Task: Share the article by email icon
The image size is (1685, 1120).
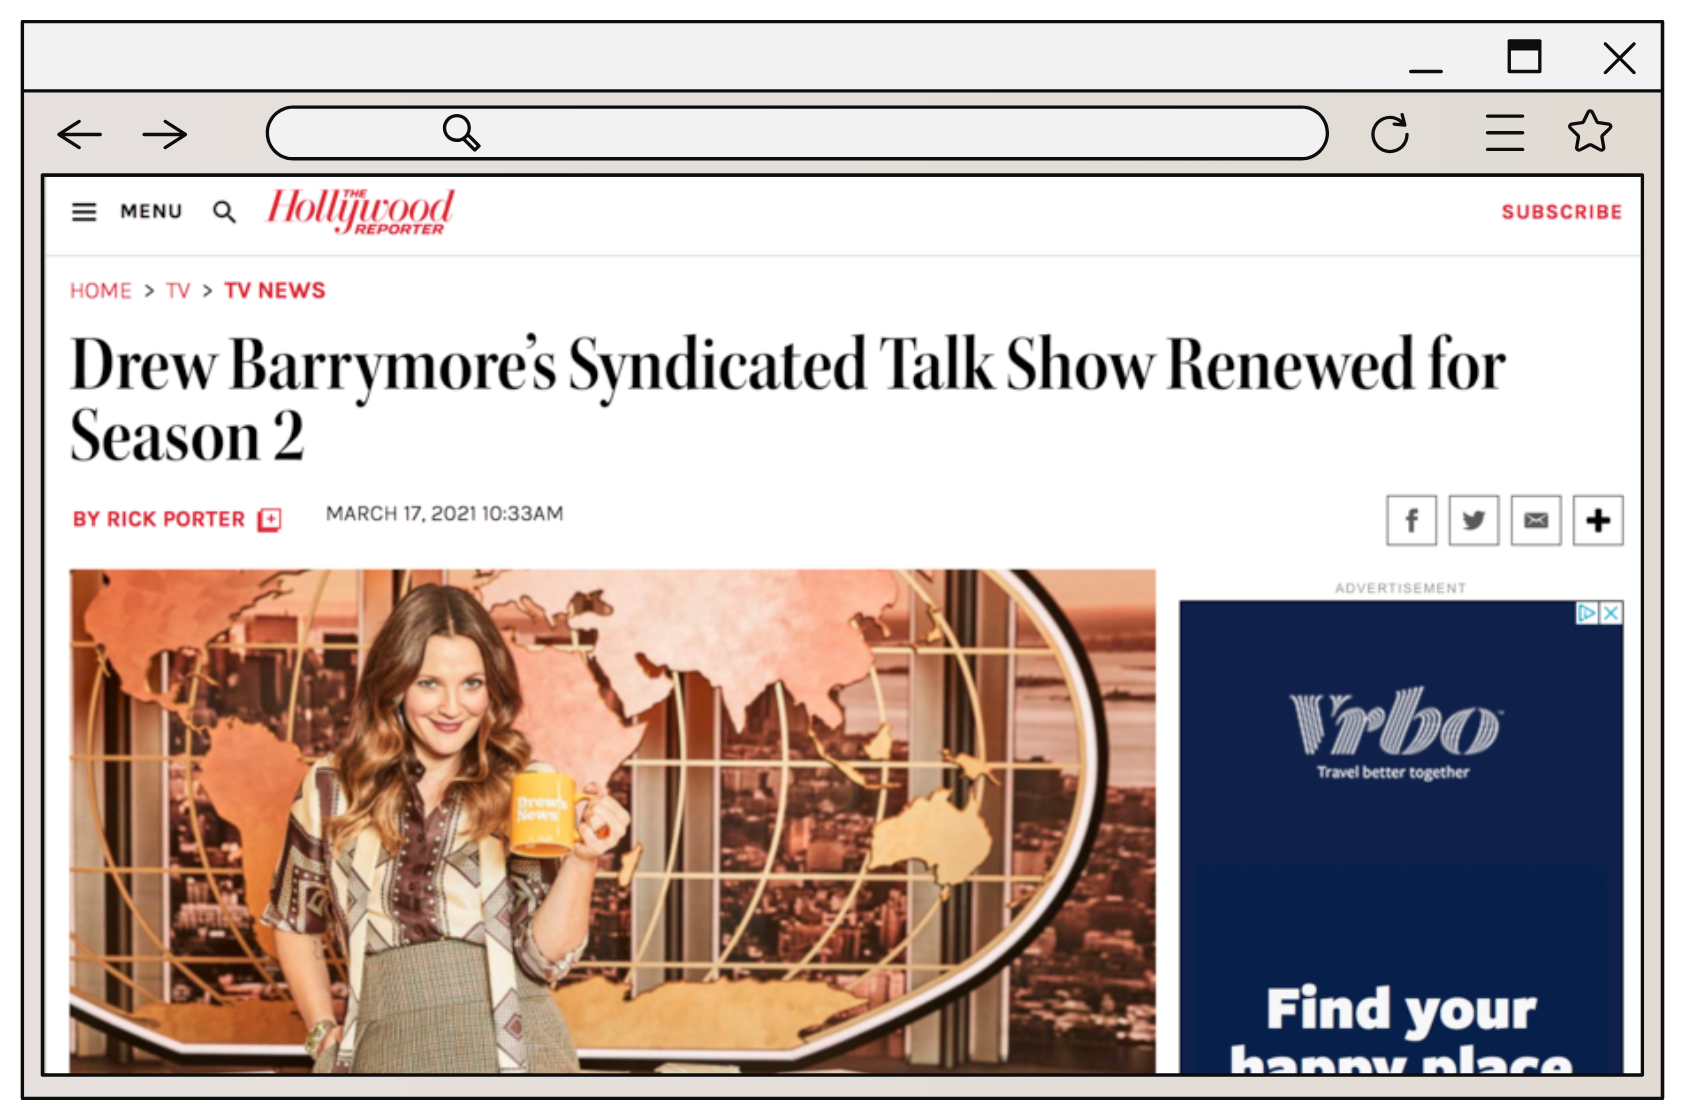Action: 1536,520
